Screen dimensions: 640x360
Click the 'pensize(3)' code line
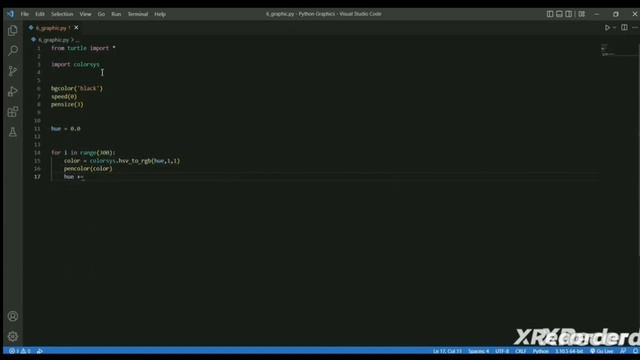(67, 104)
